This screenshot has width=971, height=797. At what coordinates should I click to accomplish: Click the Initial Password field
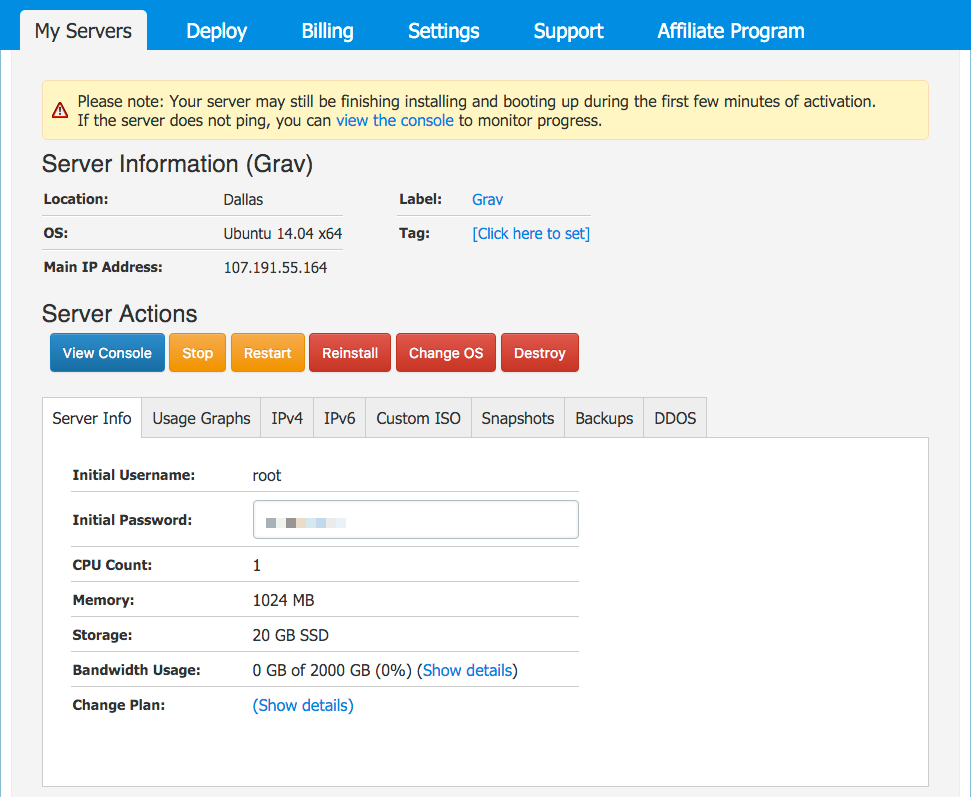415,520
